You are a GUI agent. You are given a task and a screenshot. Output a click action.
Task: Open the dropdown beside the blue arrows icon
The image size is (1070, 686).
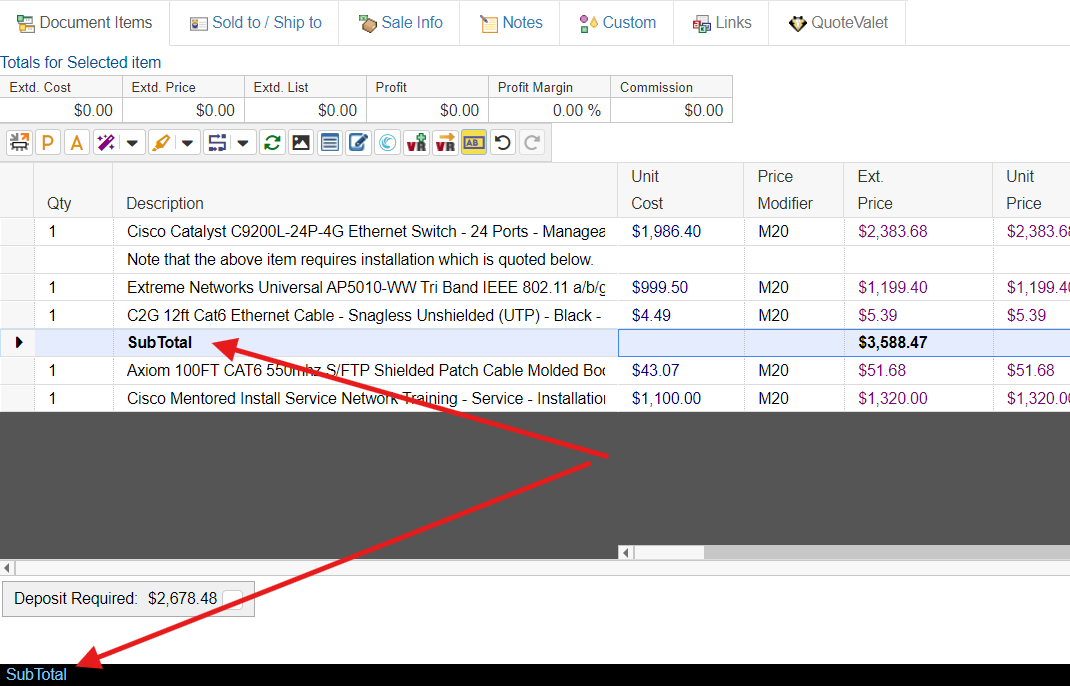click(x=244, y=143)
